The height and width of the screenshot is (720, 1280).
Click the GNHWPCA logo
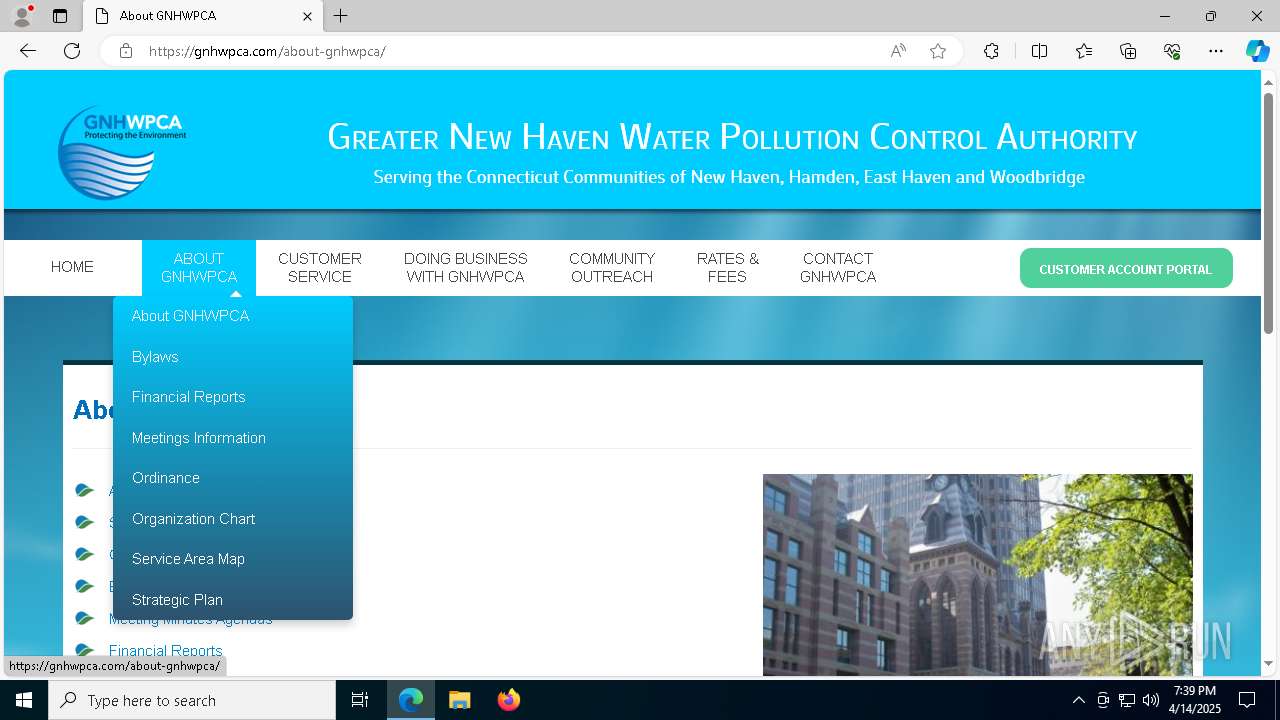(x=122, y=152)
